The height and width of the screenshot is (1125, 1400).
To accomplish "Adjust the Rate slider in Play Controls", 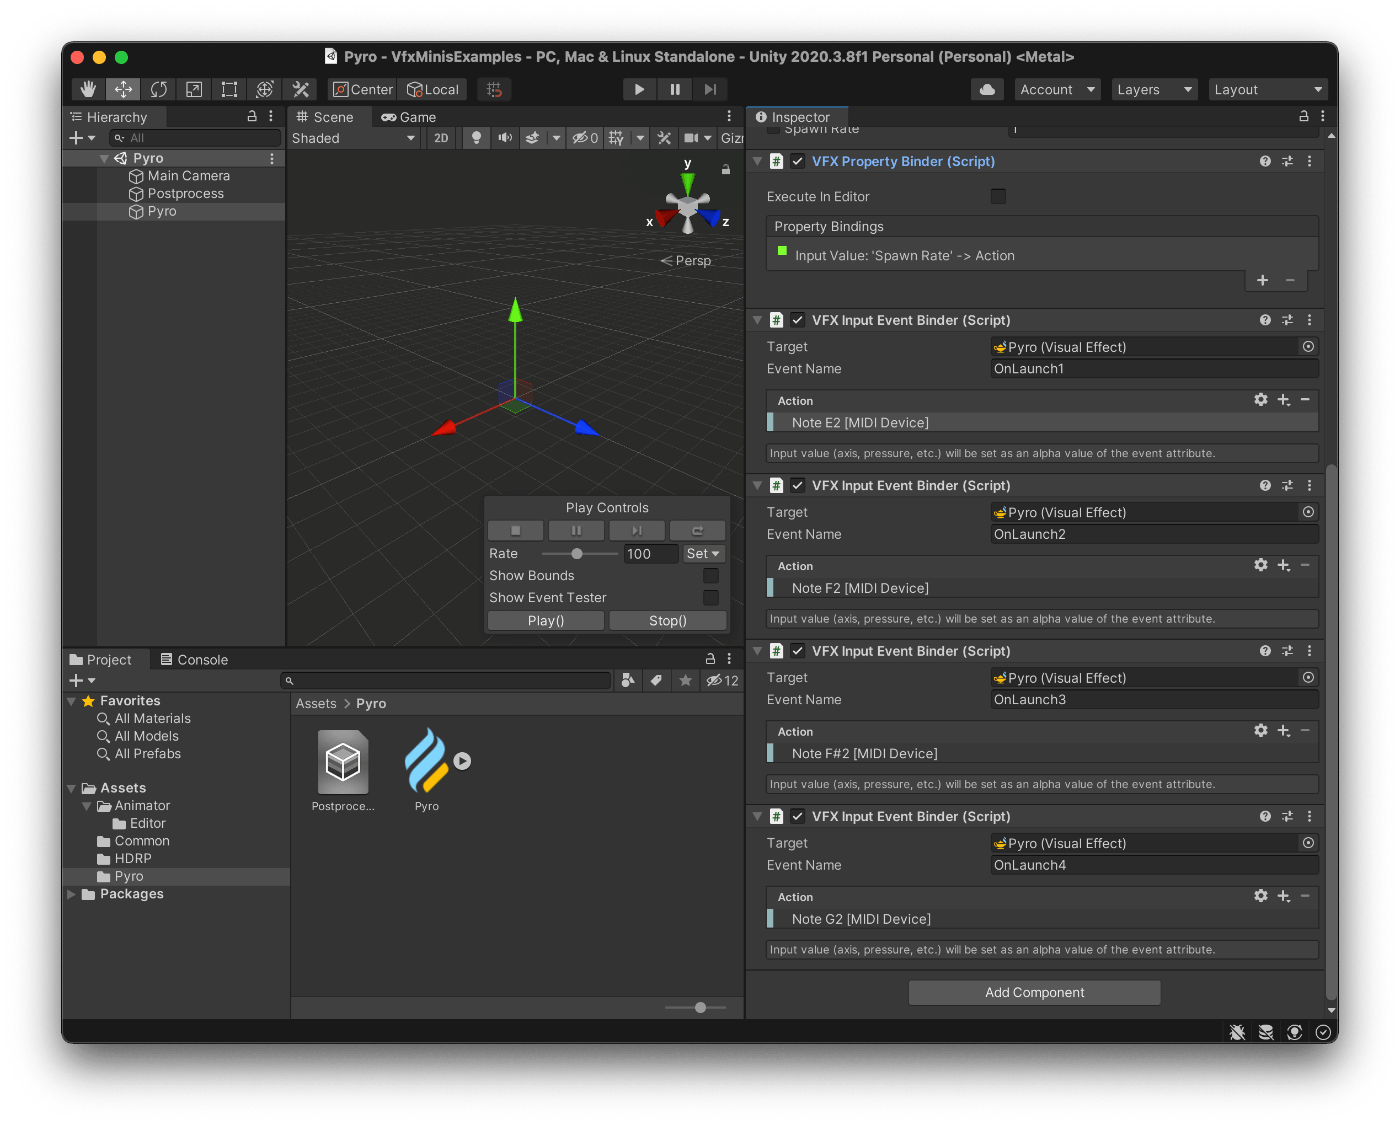I will click(x=579, y=553).
